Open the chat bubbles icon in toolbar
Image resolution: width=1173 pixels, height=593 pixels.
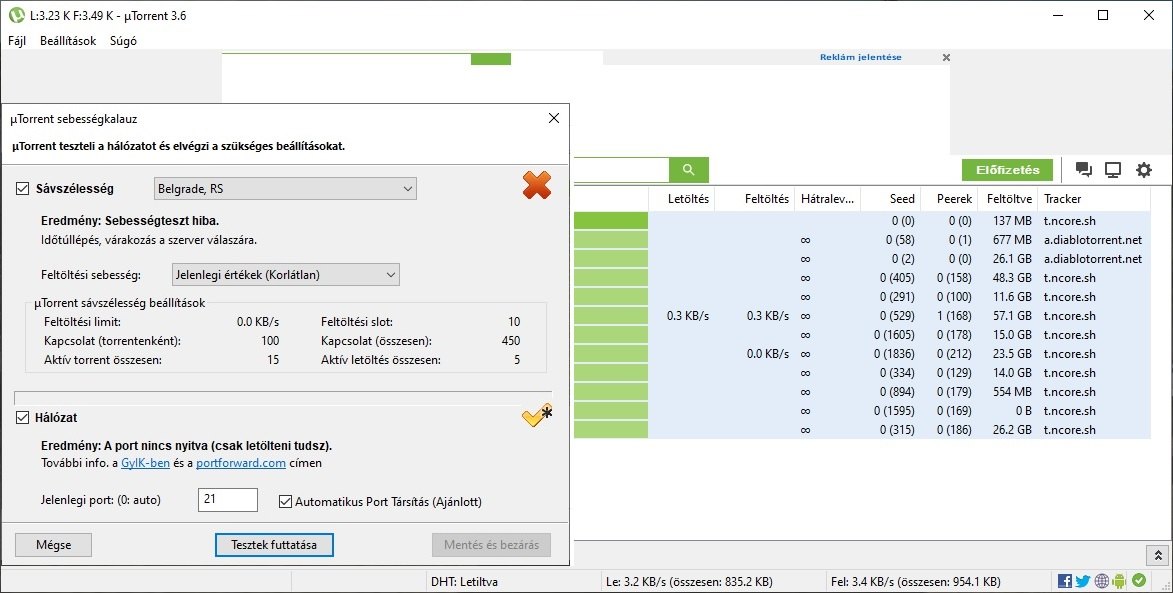1083,170
